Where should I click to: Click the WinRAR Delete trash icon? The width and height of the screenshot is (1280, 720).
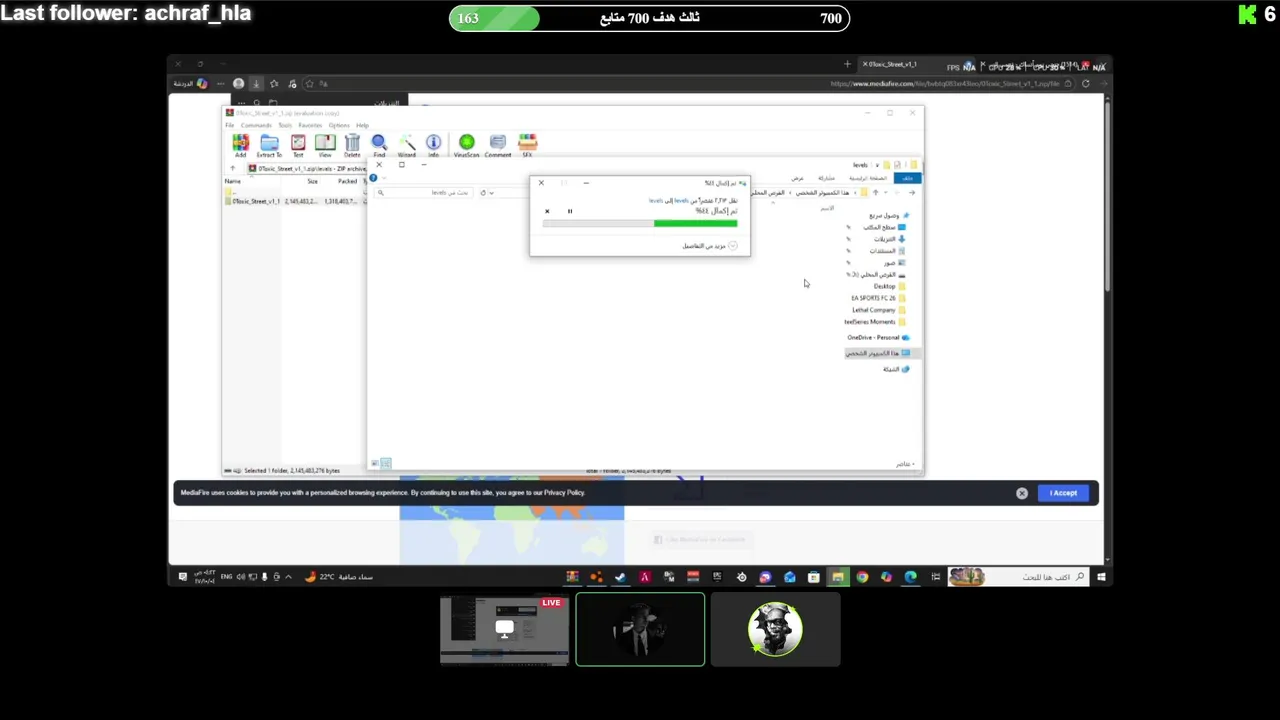click(352, 146)
